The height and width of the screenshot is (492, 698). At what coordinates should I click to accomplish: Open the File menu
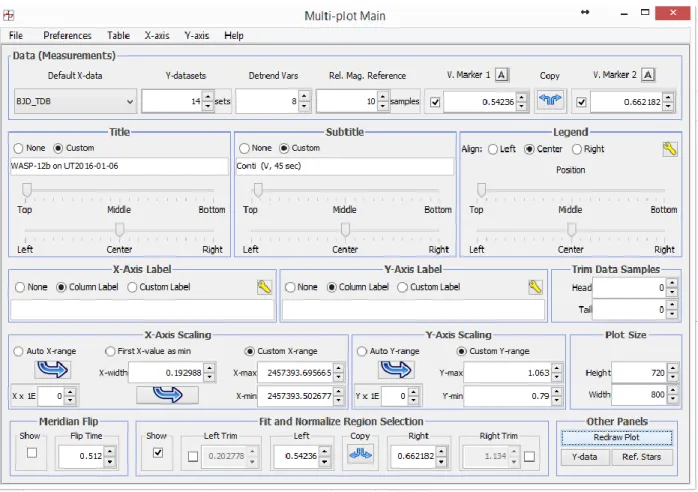16,36
